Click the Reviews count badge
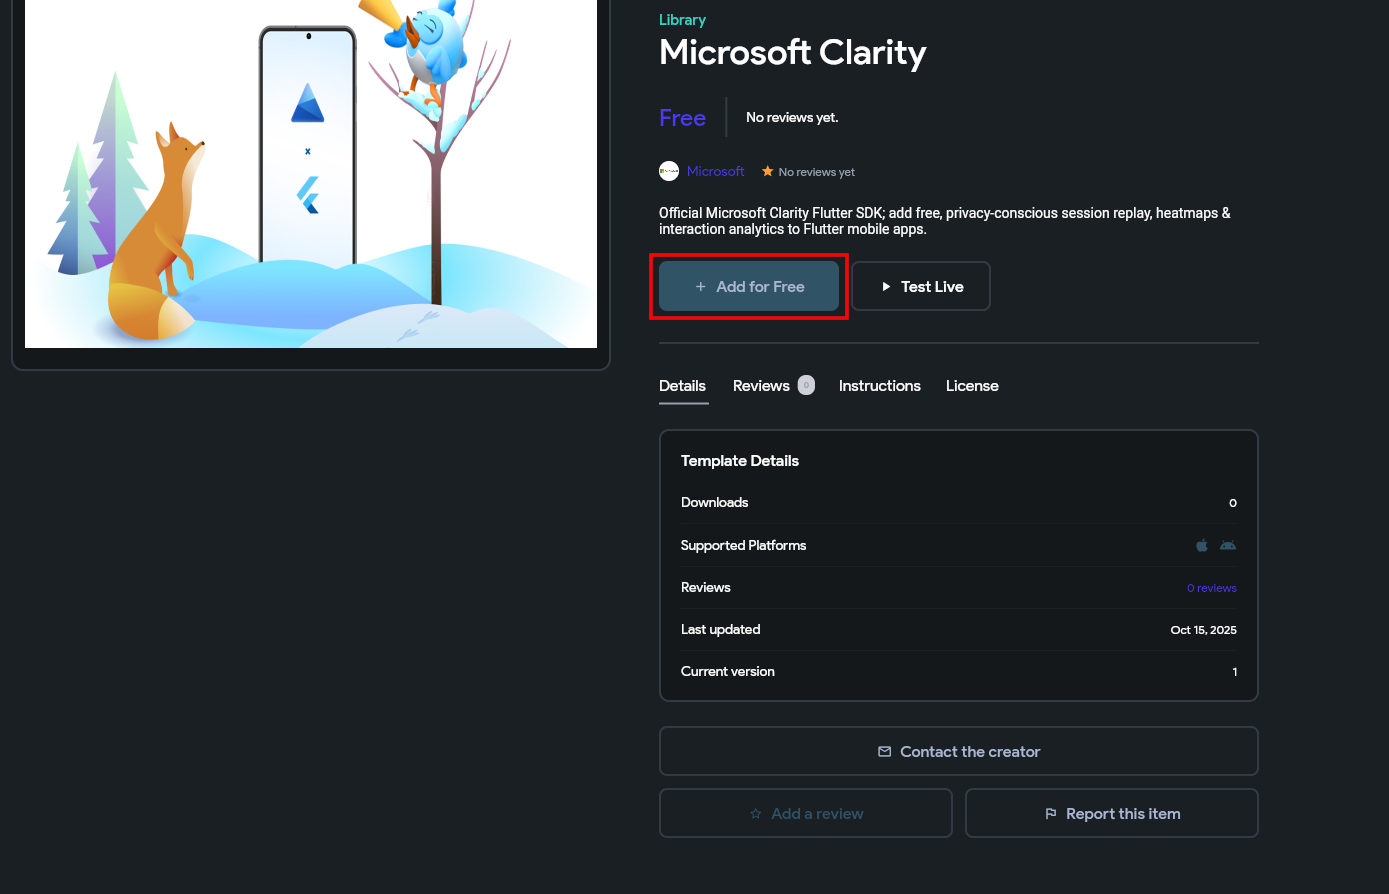 pos(805,384)
